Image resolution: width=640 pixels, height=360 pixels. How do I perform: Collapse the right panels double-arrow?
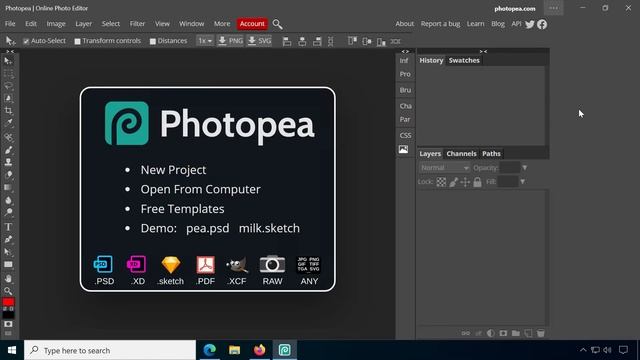pos(483,51)
